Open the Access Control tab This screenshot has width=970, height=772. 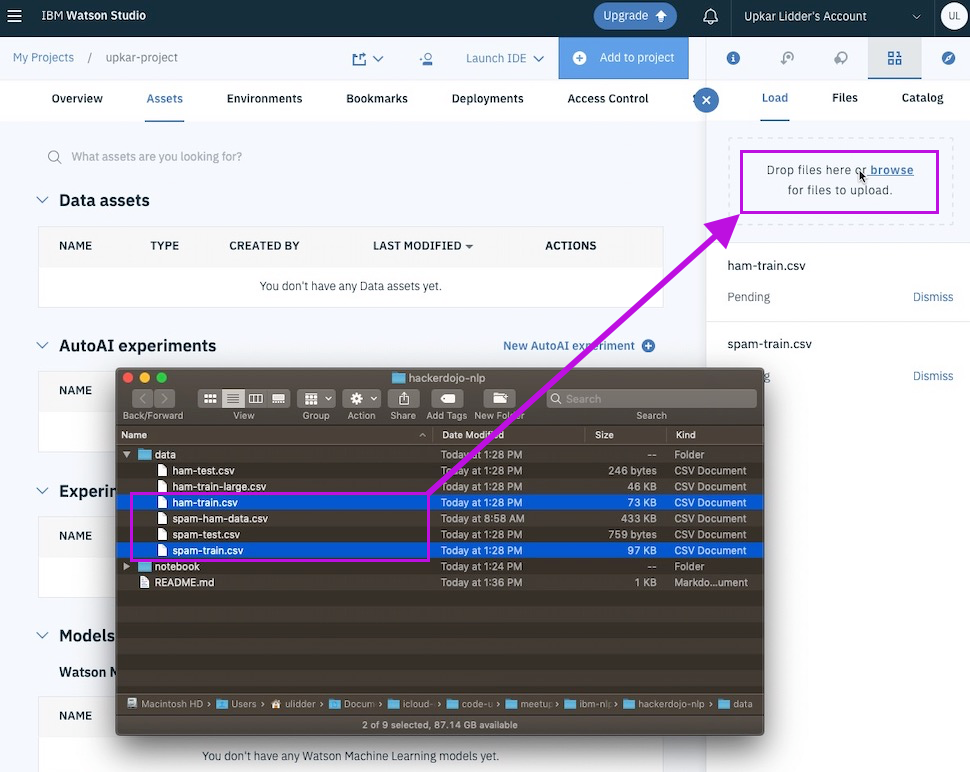point(607,98)
